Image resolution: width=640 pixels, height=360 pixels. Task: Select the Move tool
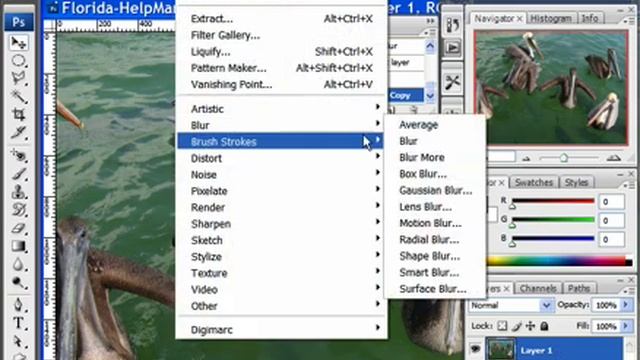(x=18, y=42)
